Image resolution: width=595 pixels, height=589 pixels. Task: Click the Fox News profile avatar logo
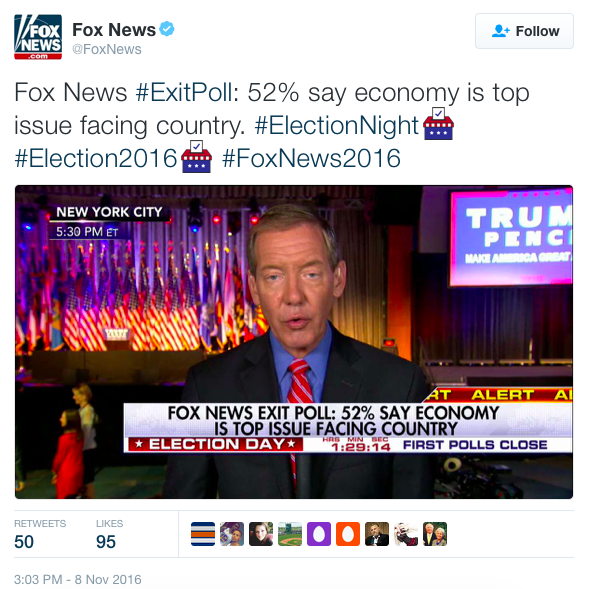pos(38,37)
